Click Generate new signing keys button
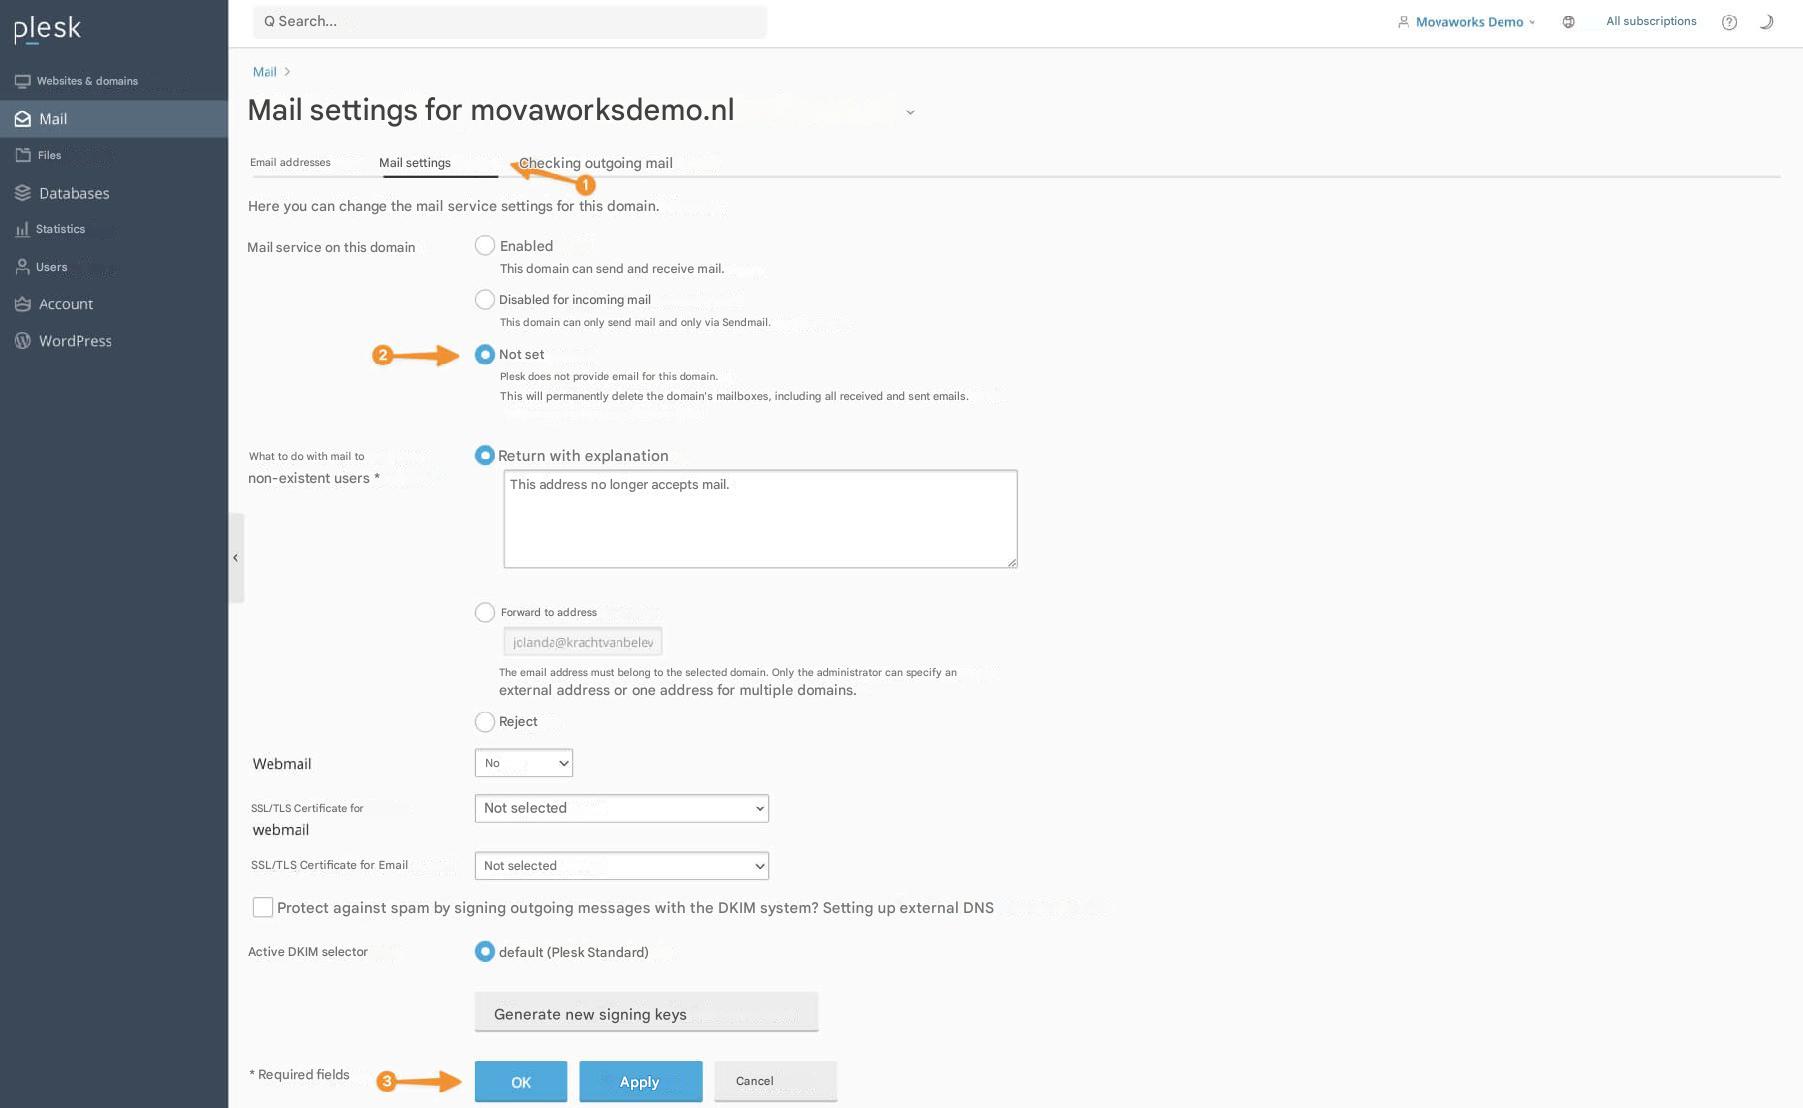The width and height of the screenshot is (1803, 1108). pos(646,1012)
